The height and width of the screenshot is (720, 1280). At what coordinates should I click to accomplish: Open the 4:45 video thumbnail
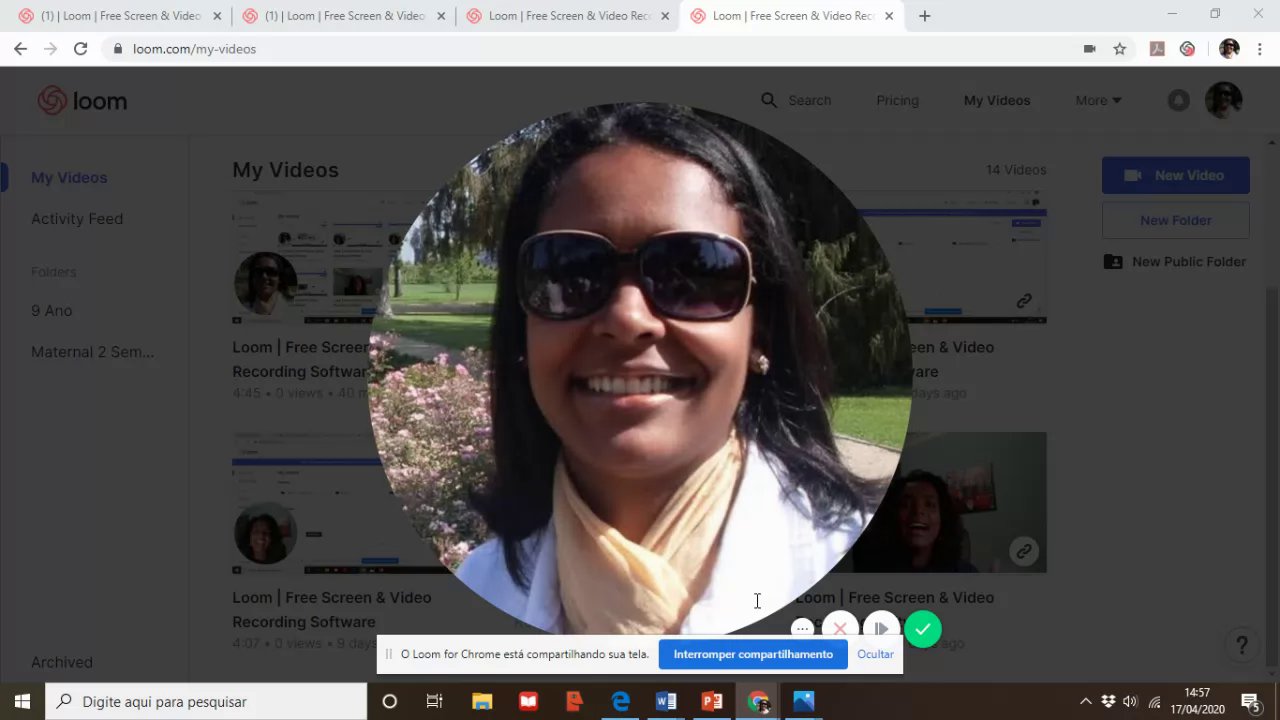[x=305, y=257]
